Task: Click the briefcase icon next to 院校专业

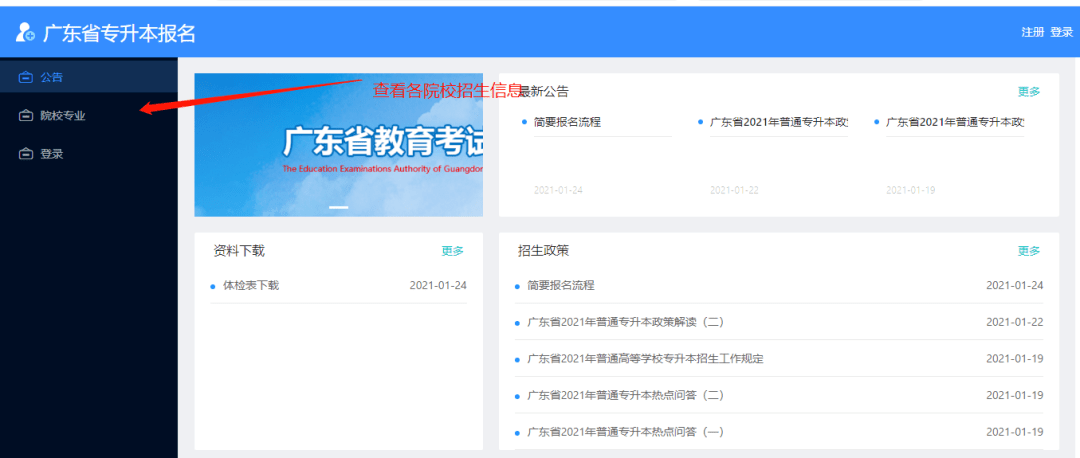Action: [x=25, y=116]
